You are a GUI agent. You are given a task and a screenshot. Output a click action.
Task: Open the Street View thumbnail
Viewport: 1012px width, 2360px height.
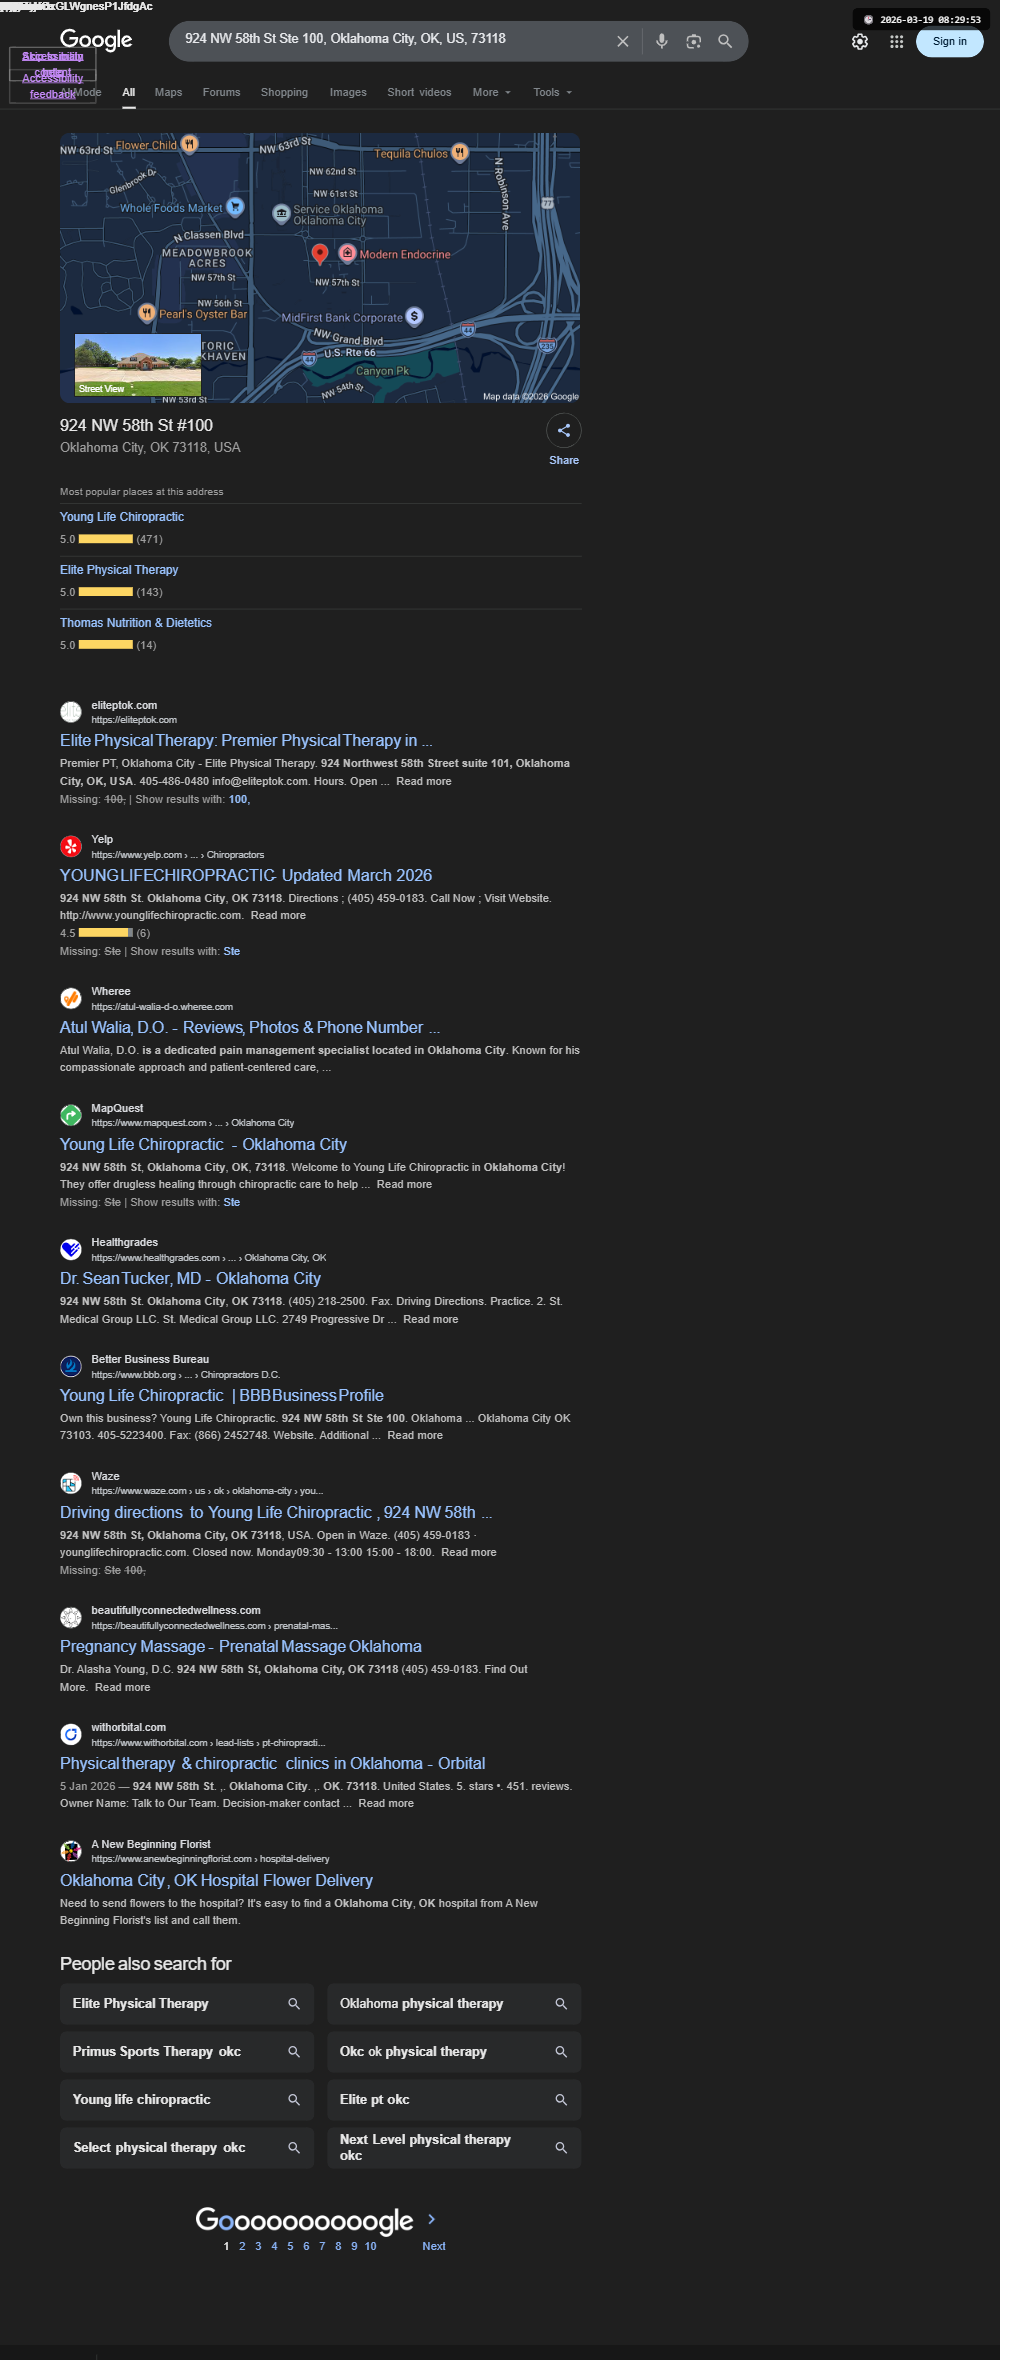click(138, 365)
